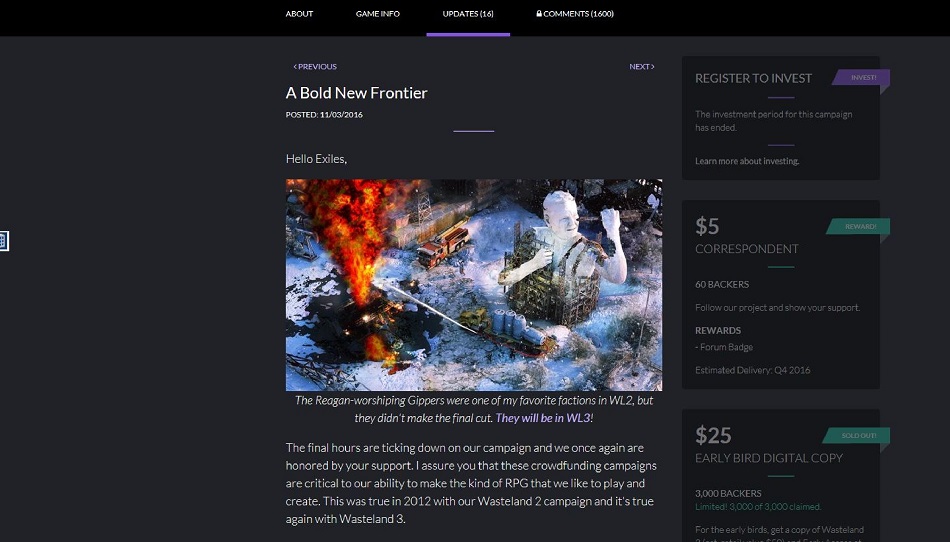Switch to the Game Info tab

pos(377,13)
